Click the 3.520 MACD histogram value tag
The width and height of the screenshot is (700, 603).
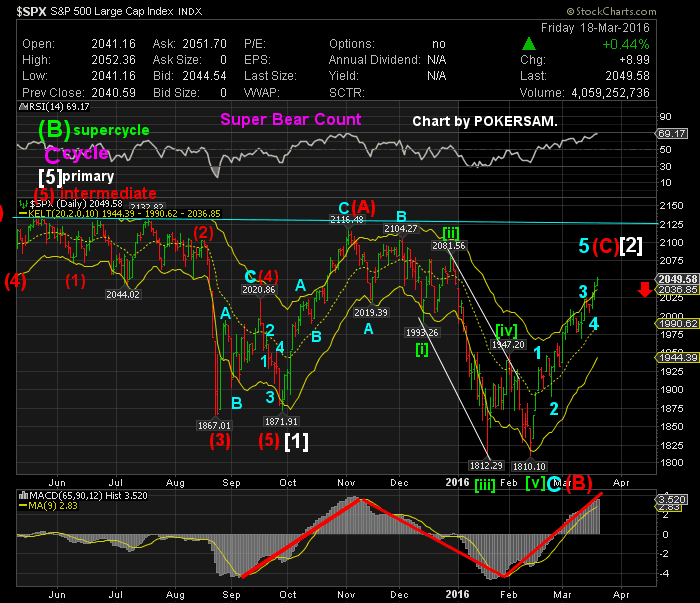(x=670, y=497)
